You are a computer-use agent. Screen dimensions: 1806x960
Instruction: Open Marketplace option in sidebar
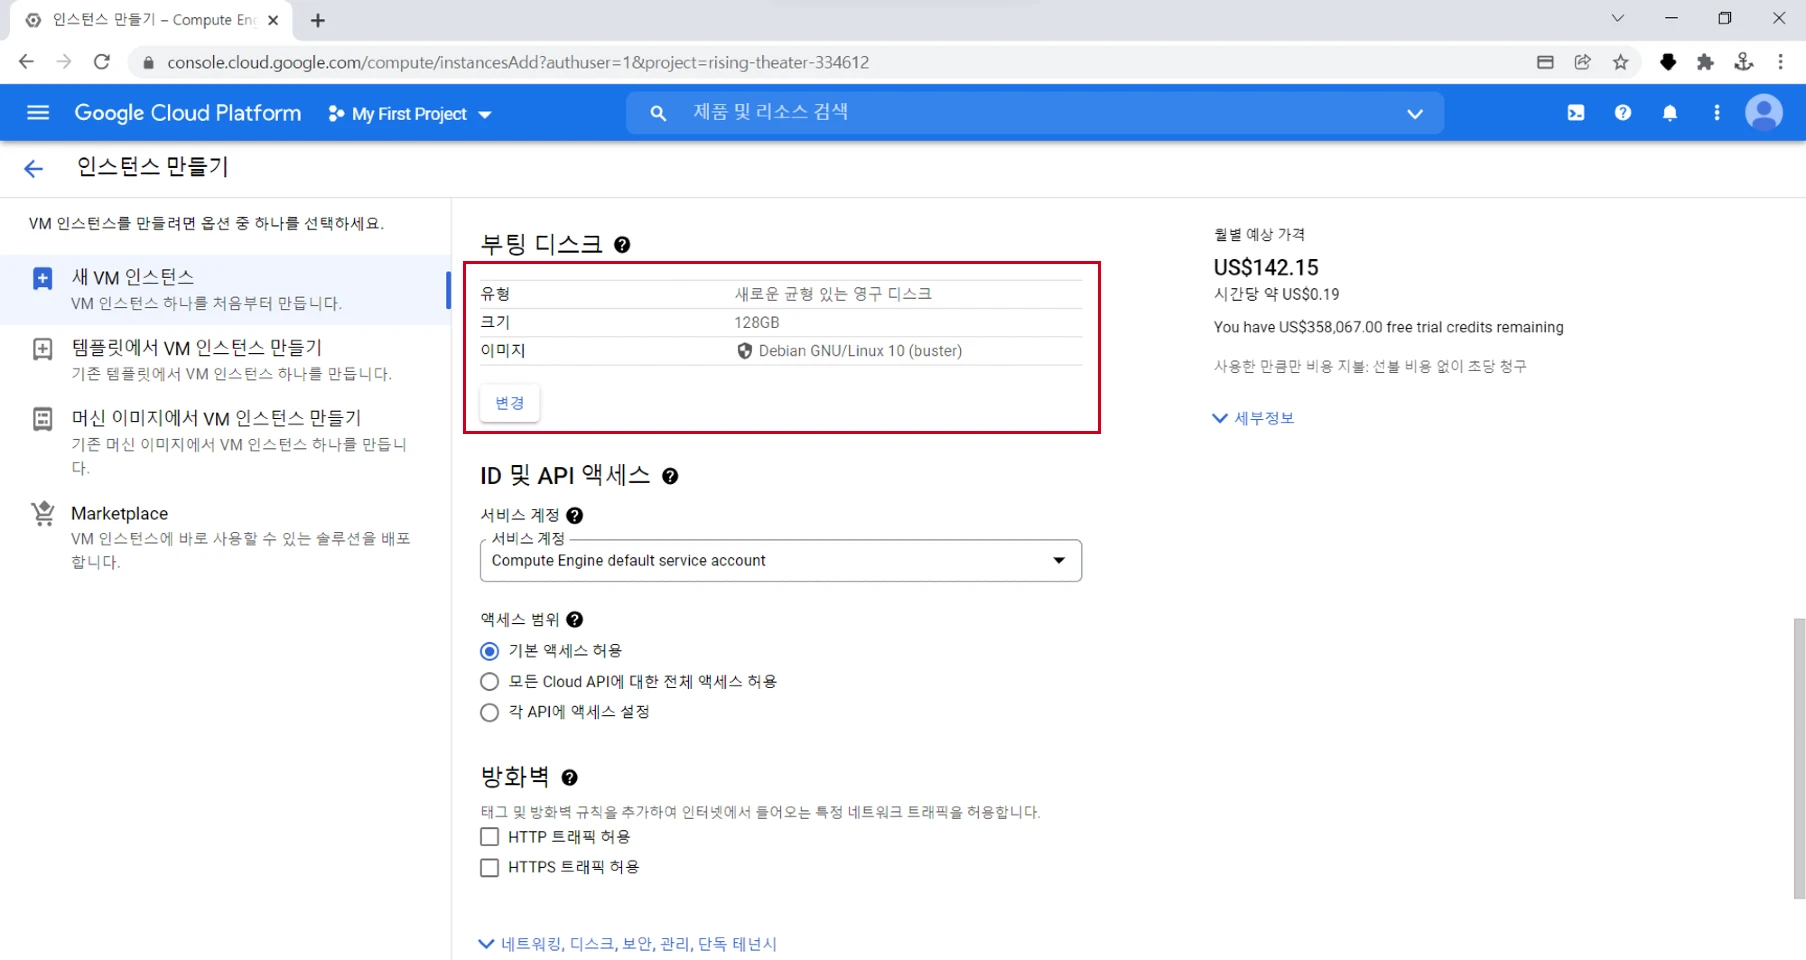pyautogui.click(x=225, y=537)
